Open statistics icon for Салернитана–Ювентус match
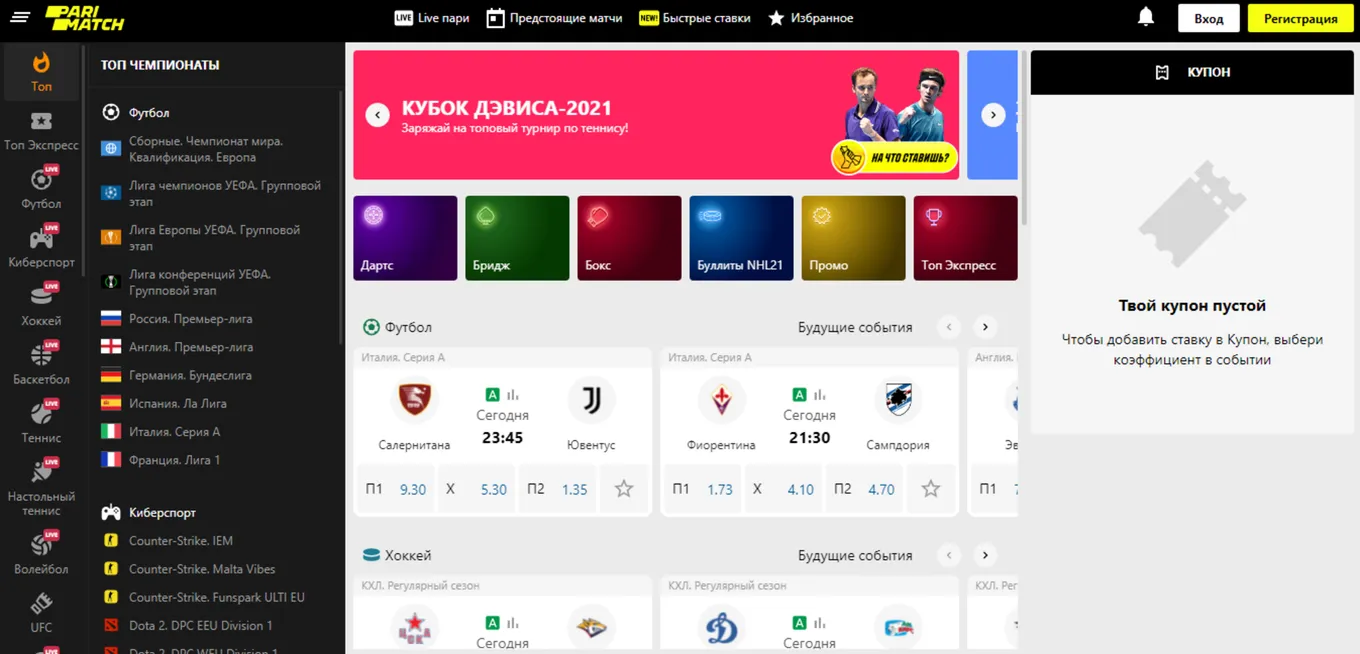The image size is (1360, 654). coord(513,395)
